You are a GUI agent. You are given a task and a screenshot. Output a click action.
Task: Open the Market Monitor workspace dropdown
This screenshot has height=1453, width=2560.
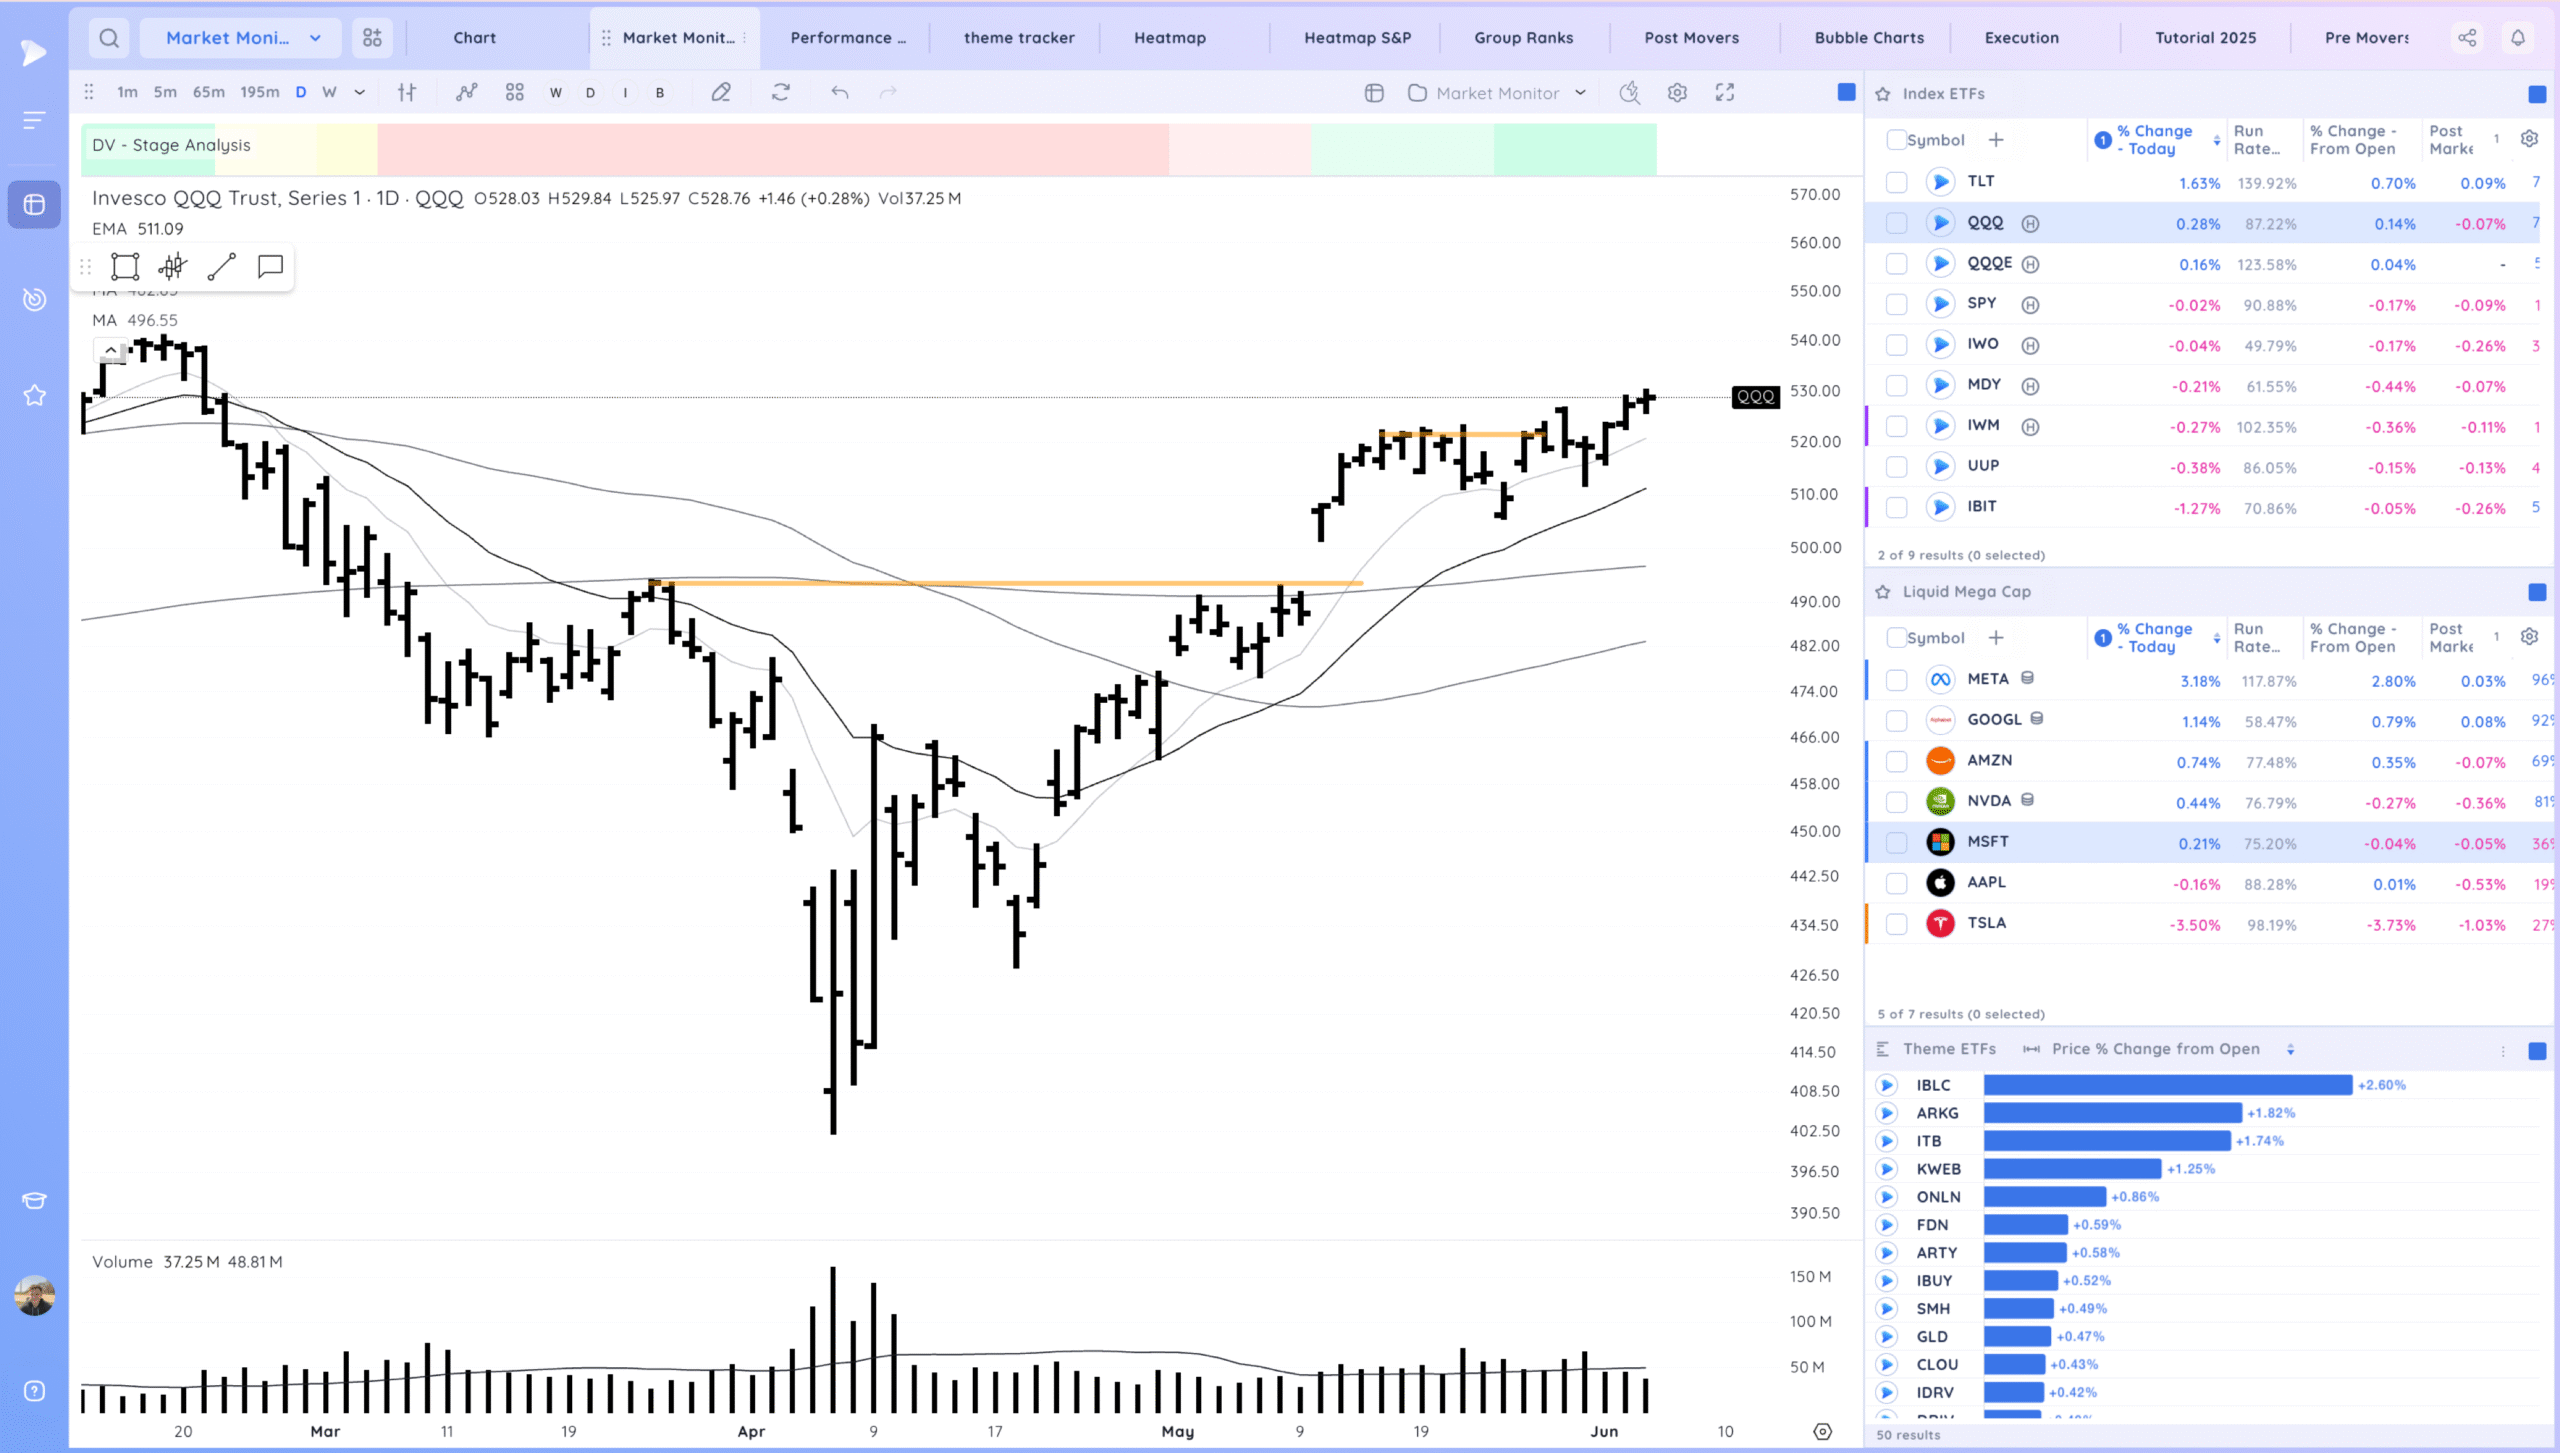tap(243, 38)
